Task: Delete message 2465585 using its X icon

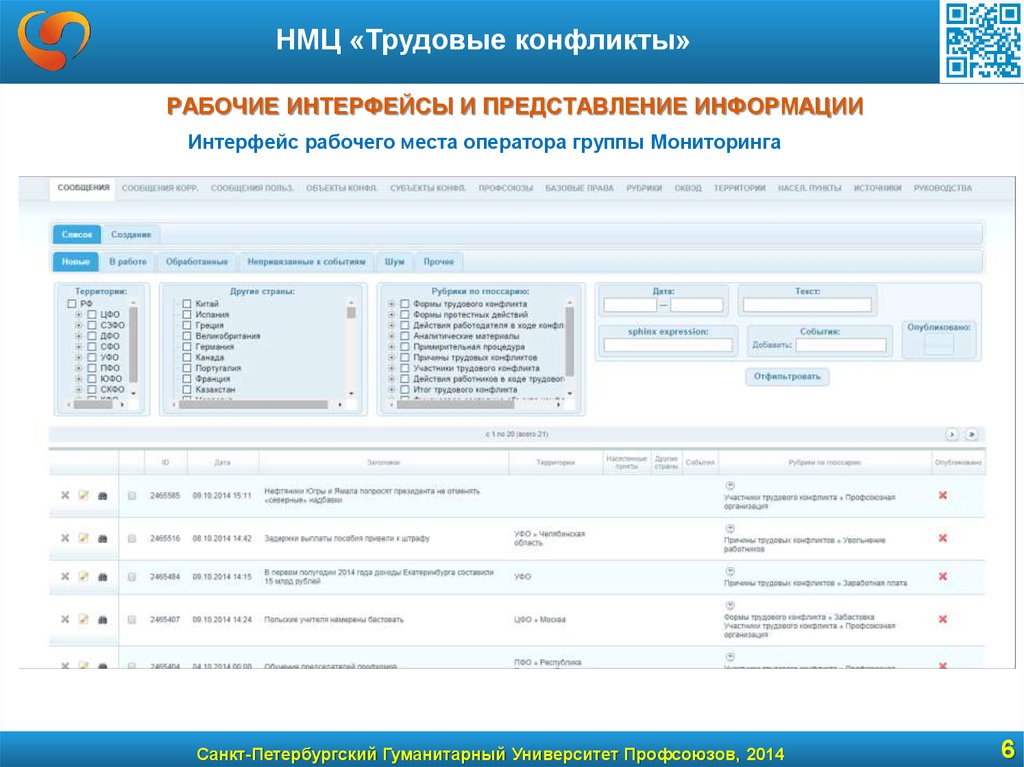Action: [63, 495]
